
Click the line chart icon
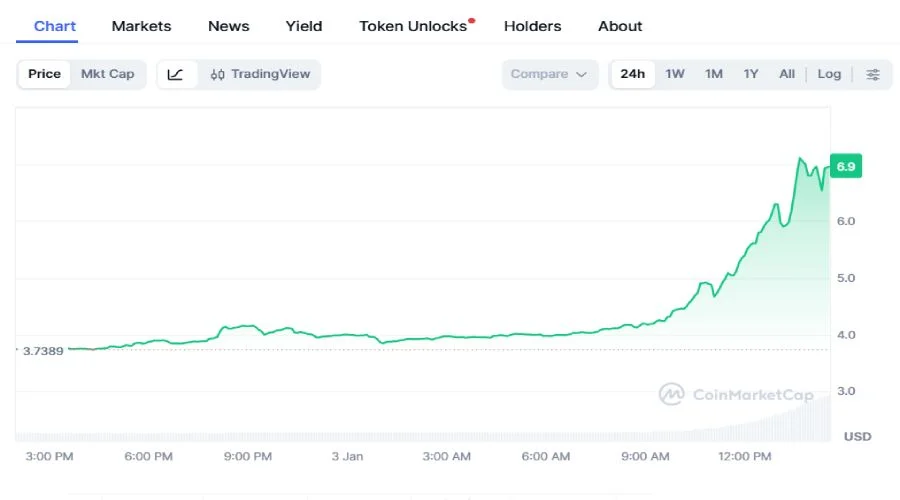point(175,74)
